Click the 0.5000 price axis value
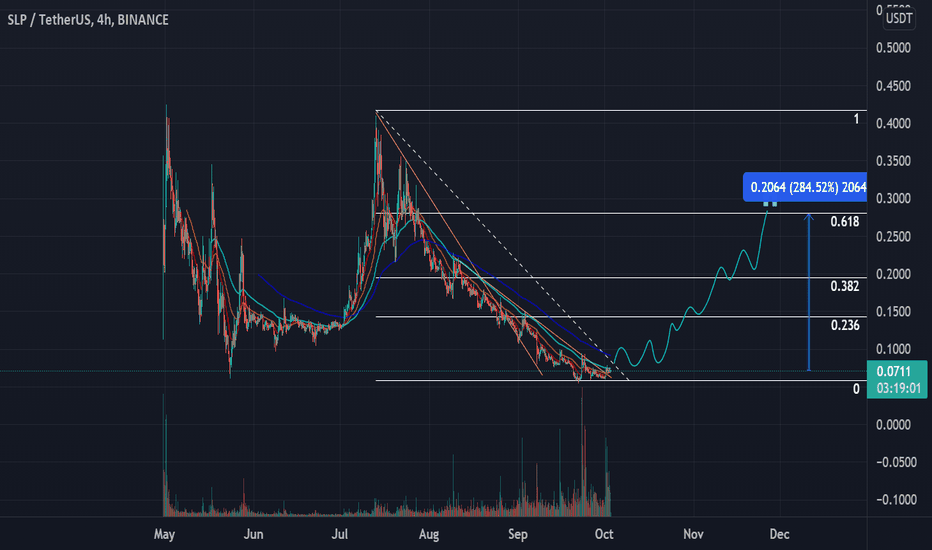This screenshot has height=550, width=932. 893,48
